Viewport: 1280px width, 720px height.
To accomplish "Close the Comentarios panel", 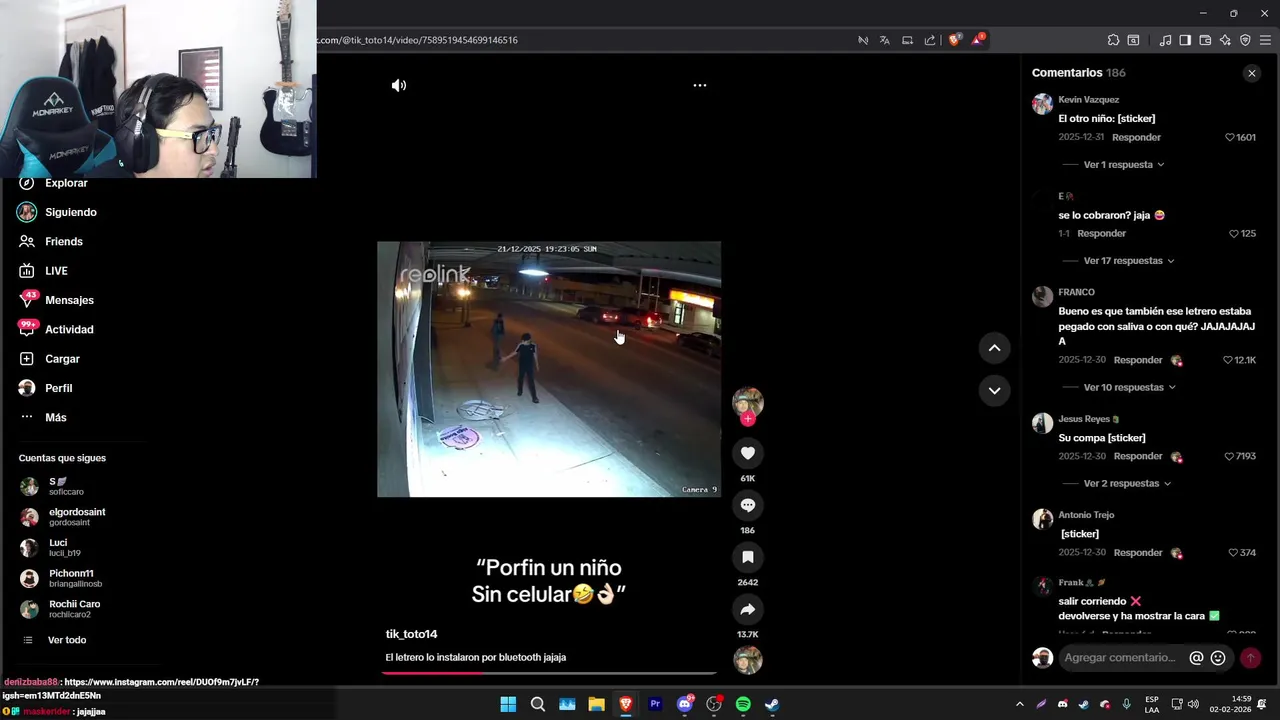I will (x=1251, y=73).
